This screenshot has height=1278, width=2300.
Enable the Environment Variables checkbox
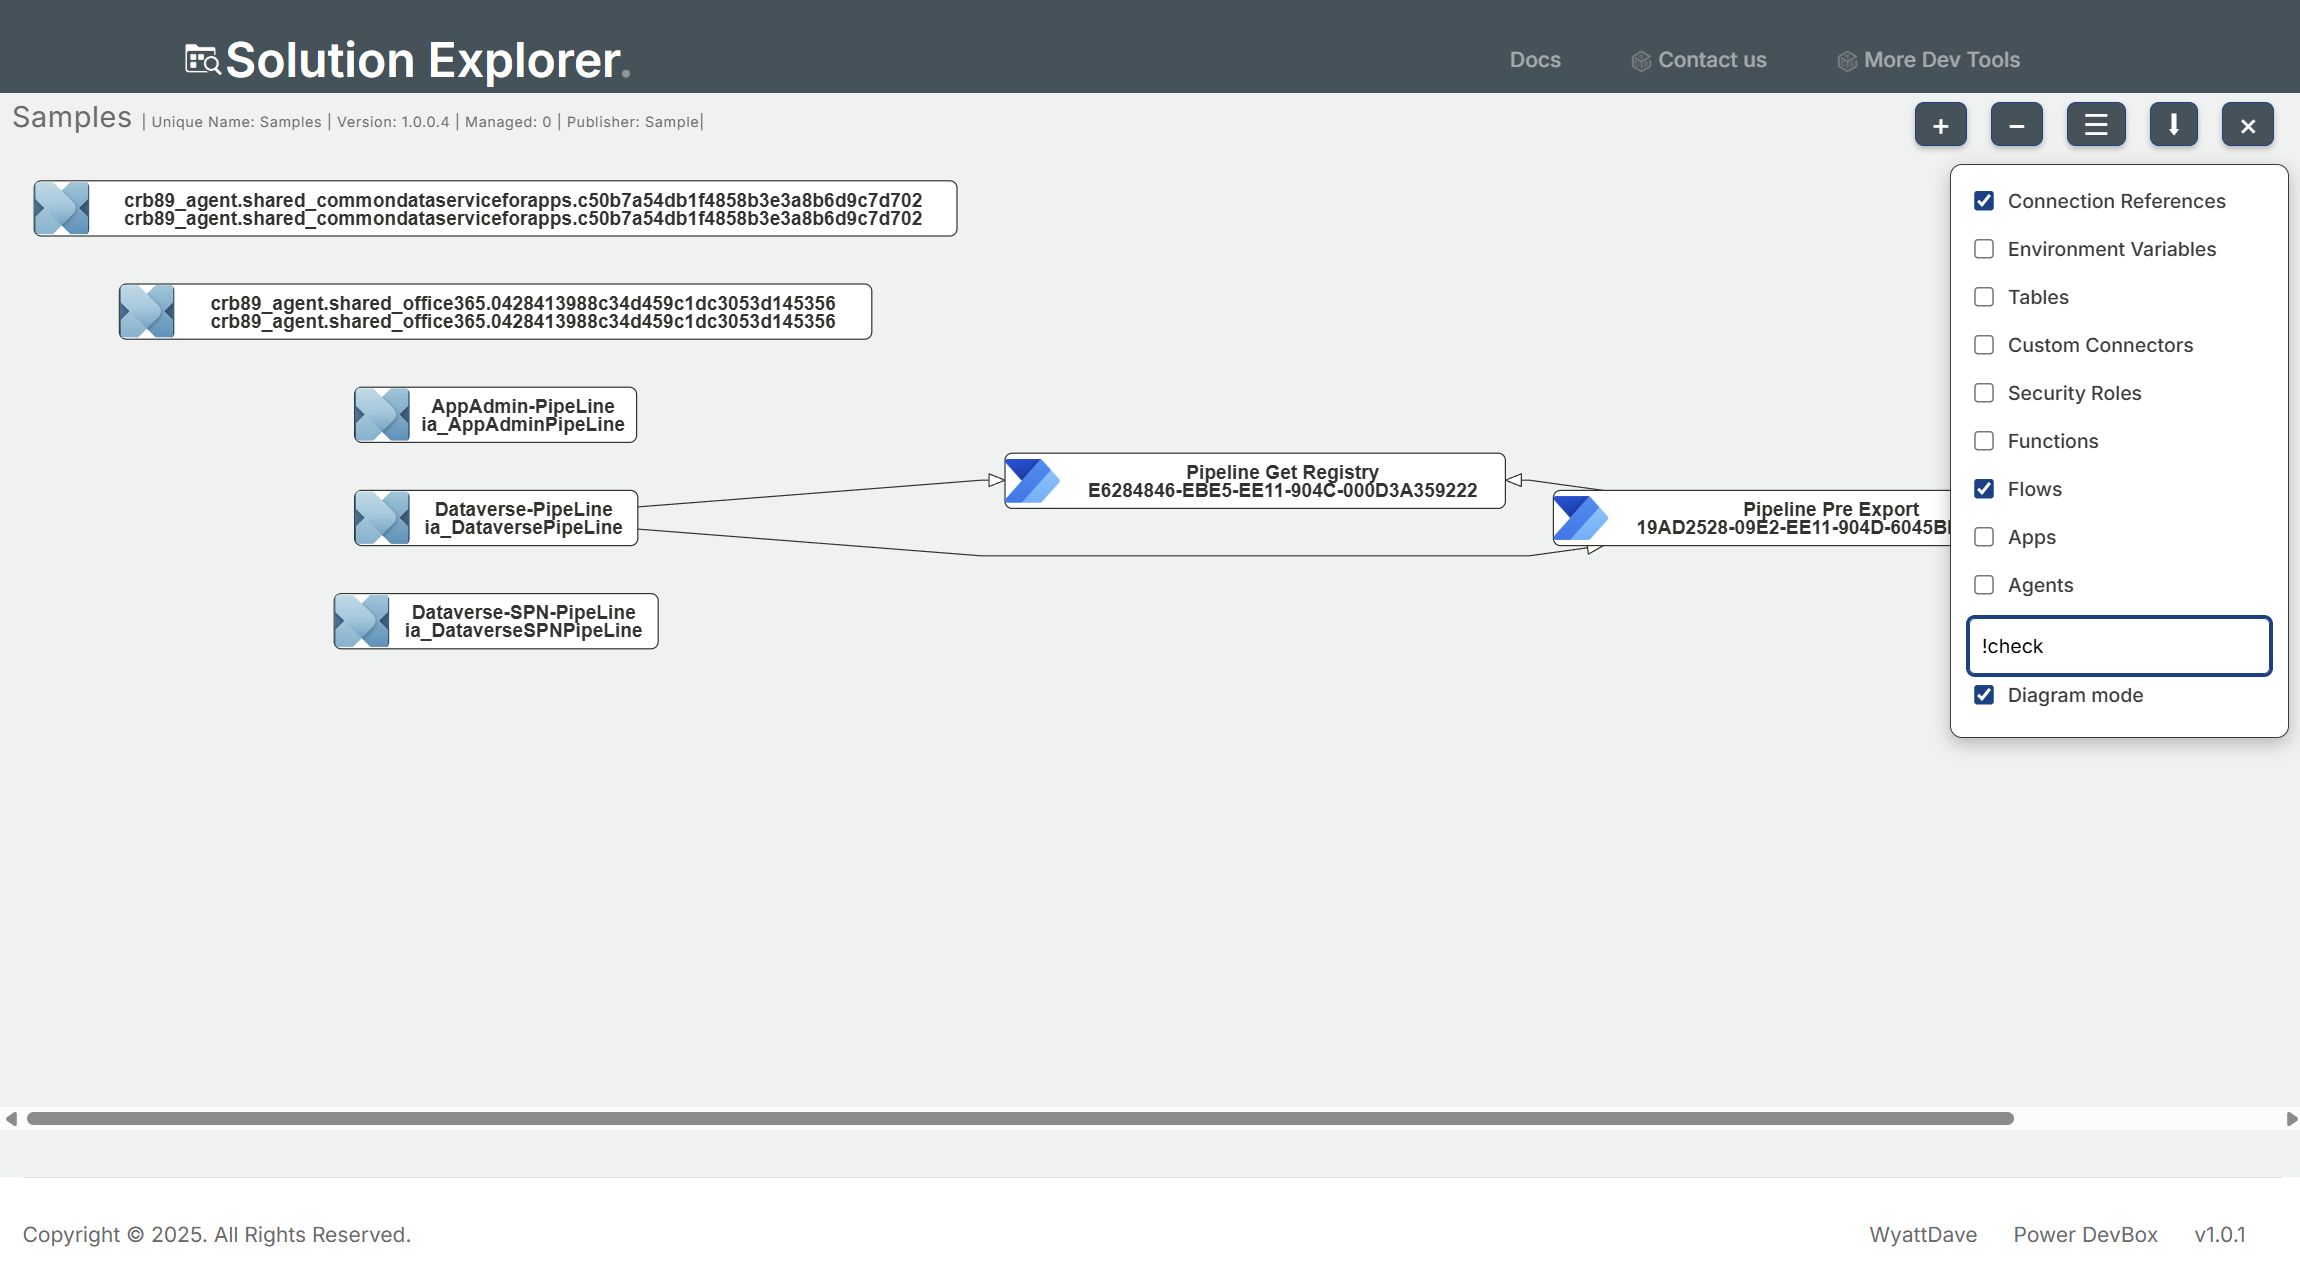click(1984, 249)
